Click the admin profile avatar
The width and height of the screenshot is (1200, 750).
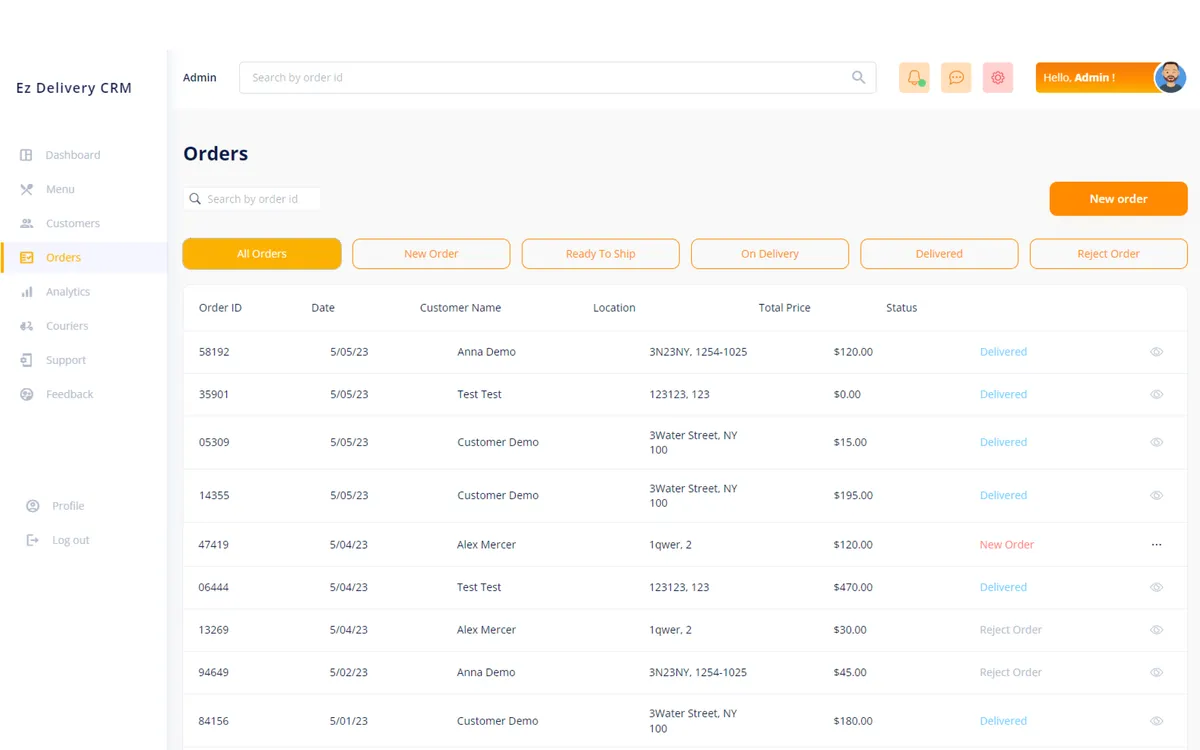(1170, 77)
